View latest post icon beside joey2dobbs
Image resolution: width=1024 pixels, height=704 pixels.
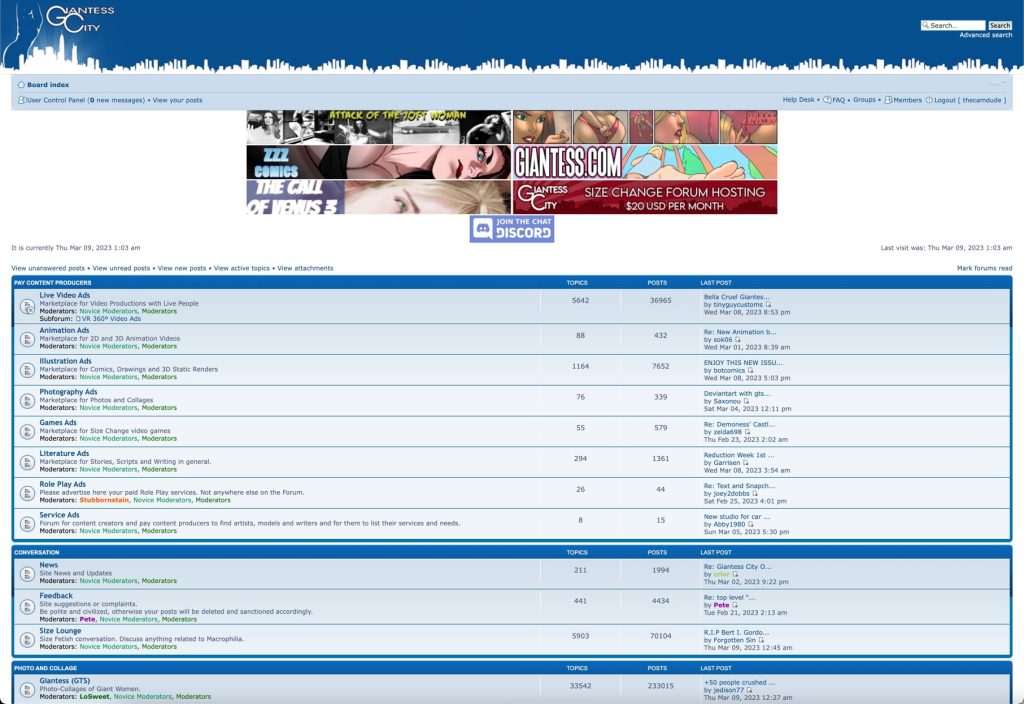tap(755, 493)
